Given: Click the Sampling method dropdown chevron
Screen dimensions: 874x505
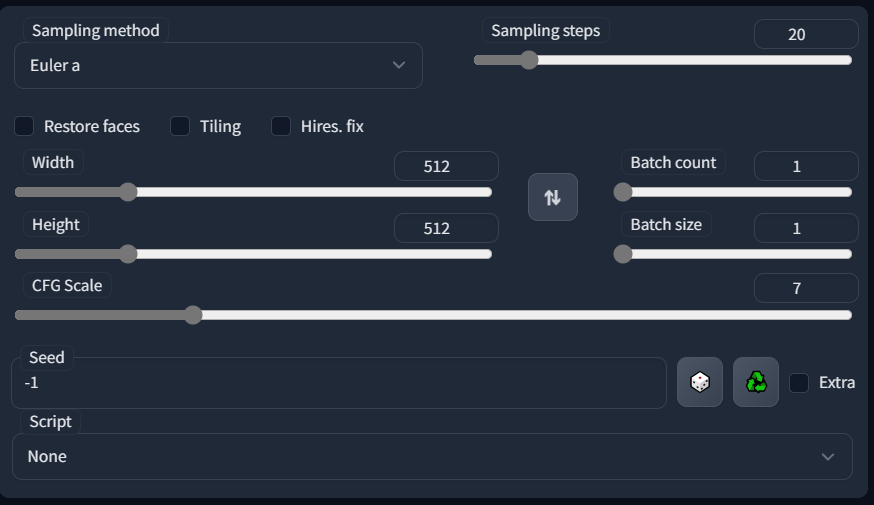Looking at the screenshot, I should pos(399,65).
